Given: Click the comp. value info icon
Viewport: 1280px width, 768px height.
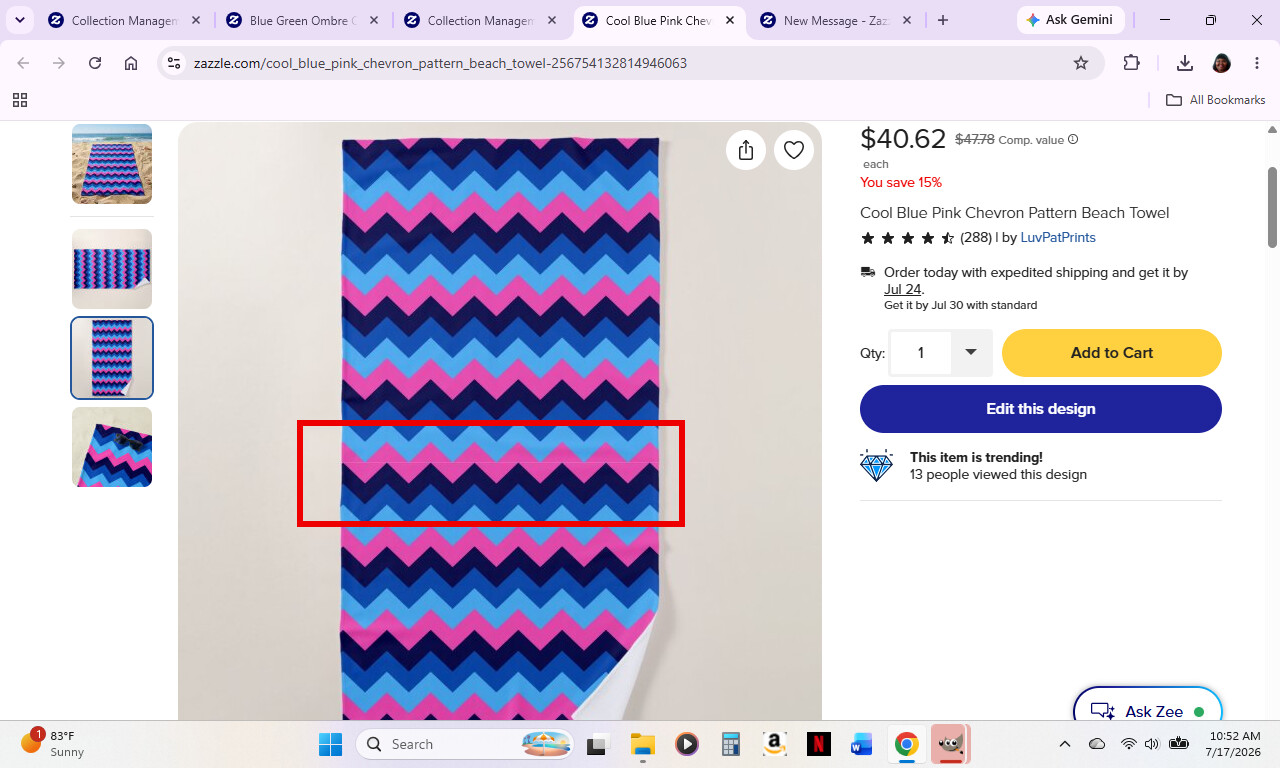Looking at the screenshot, I should [x=1073, y=140].
